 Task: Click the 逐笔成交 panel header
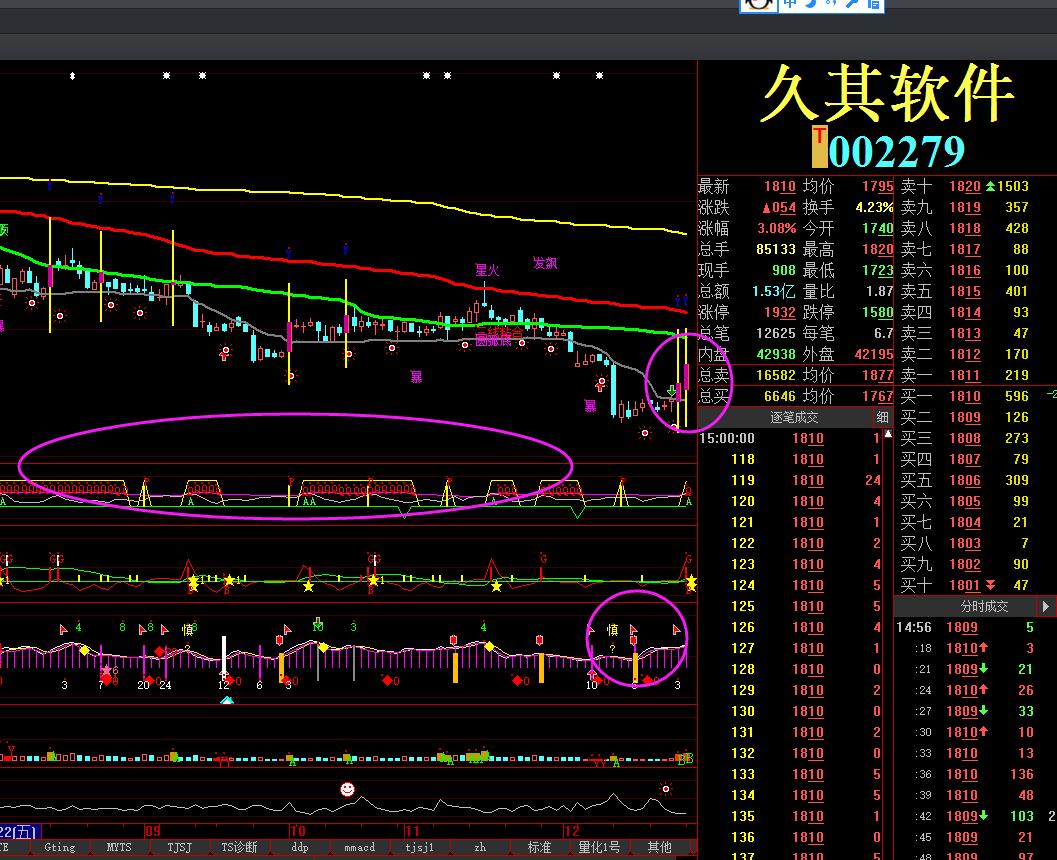tap(794, 417)
